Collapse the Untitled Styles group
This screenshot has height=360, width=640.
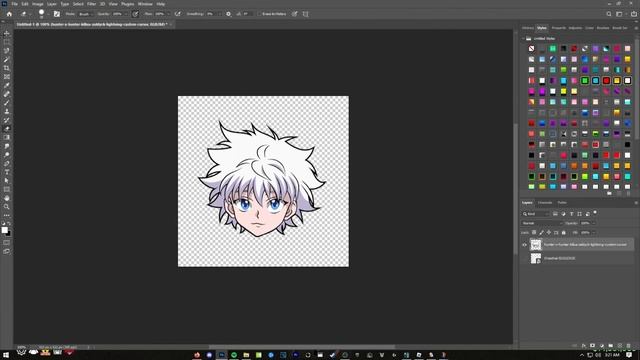[523, 38]
